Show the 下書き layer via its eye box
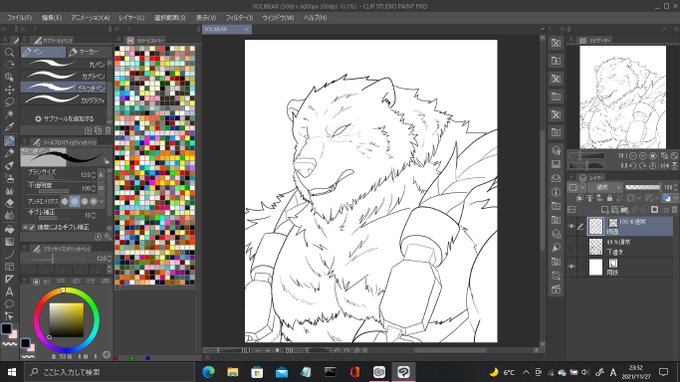Image resolution: width=680 pixels, height=382 pixels. click(571, 246)
